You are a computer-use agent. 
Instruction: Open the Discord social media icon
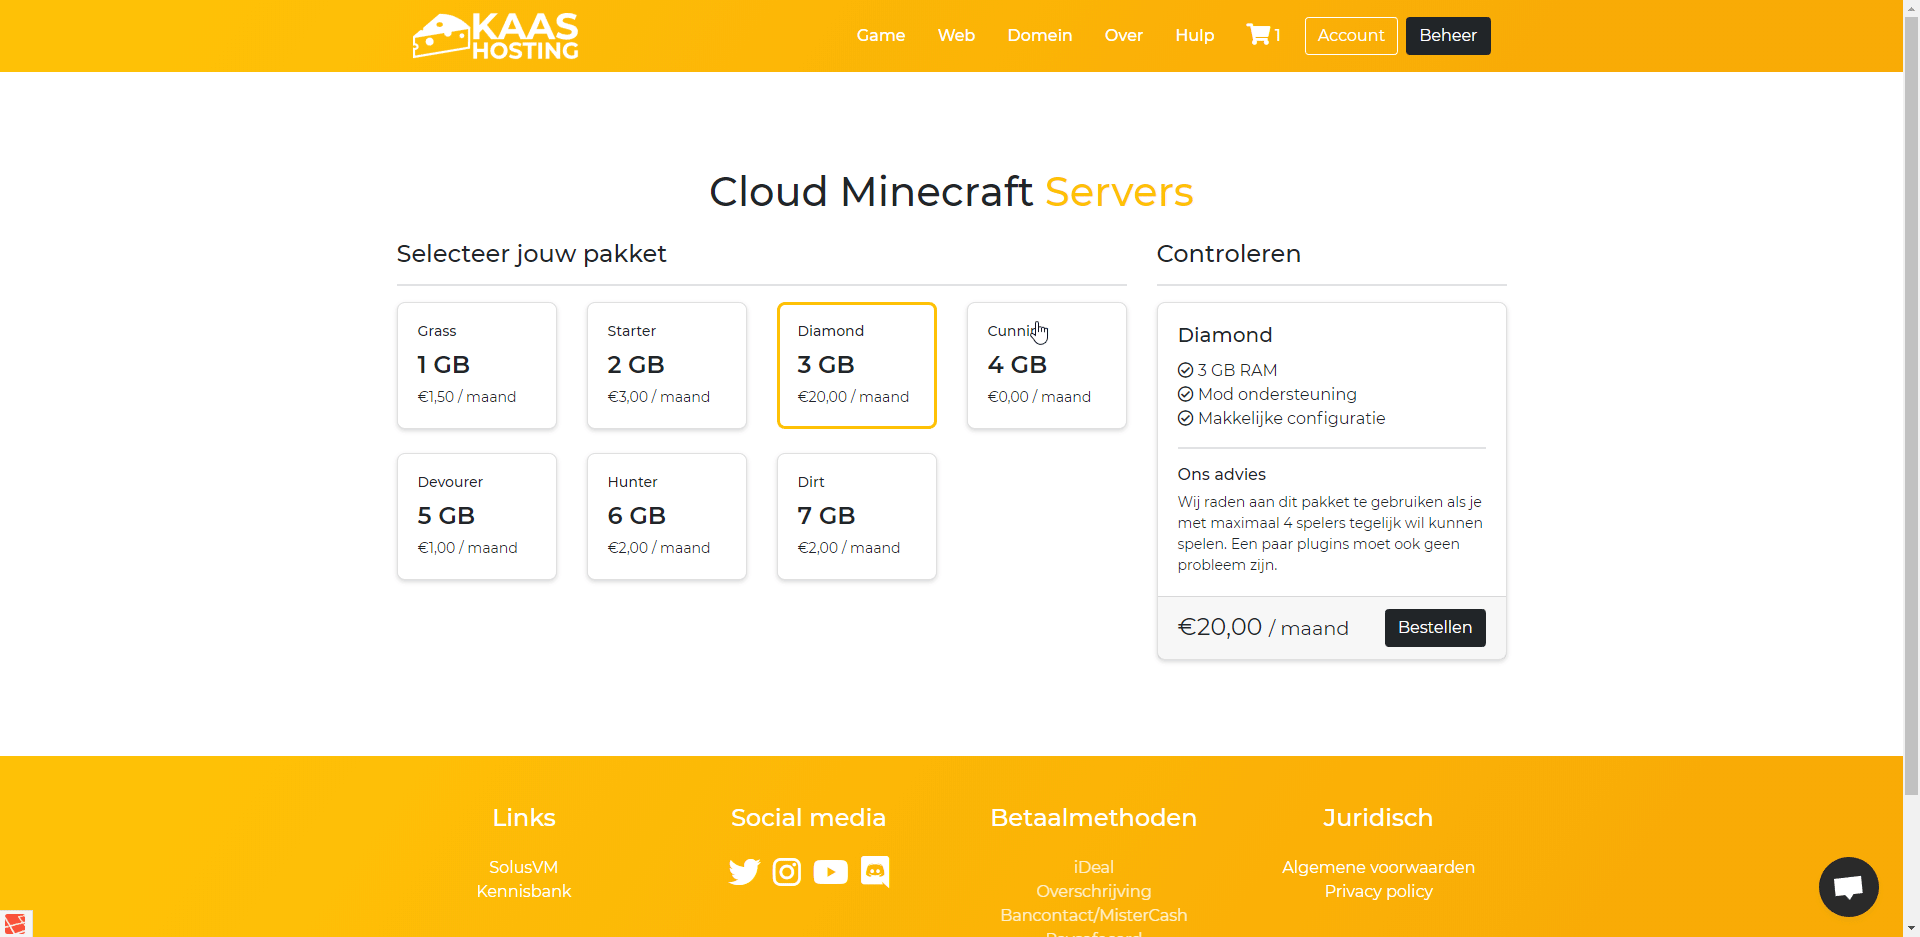click(875, 872)
